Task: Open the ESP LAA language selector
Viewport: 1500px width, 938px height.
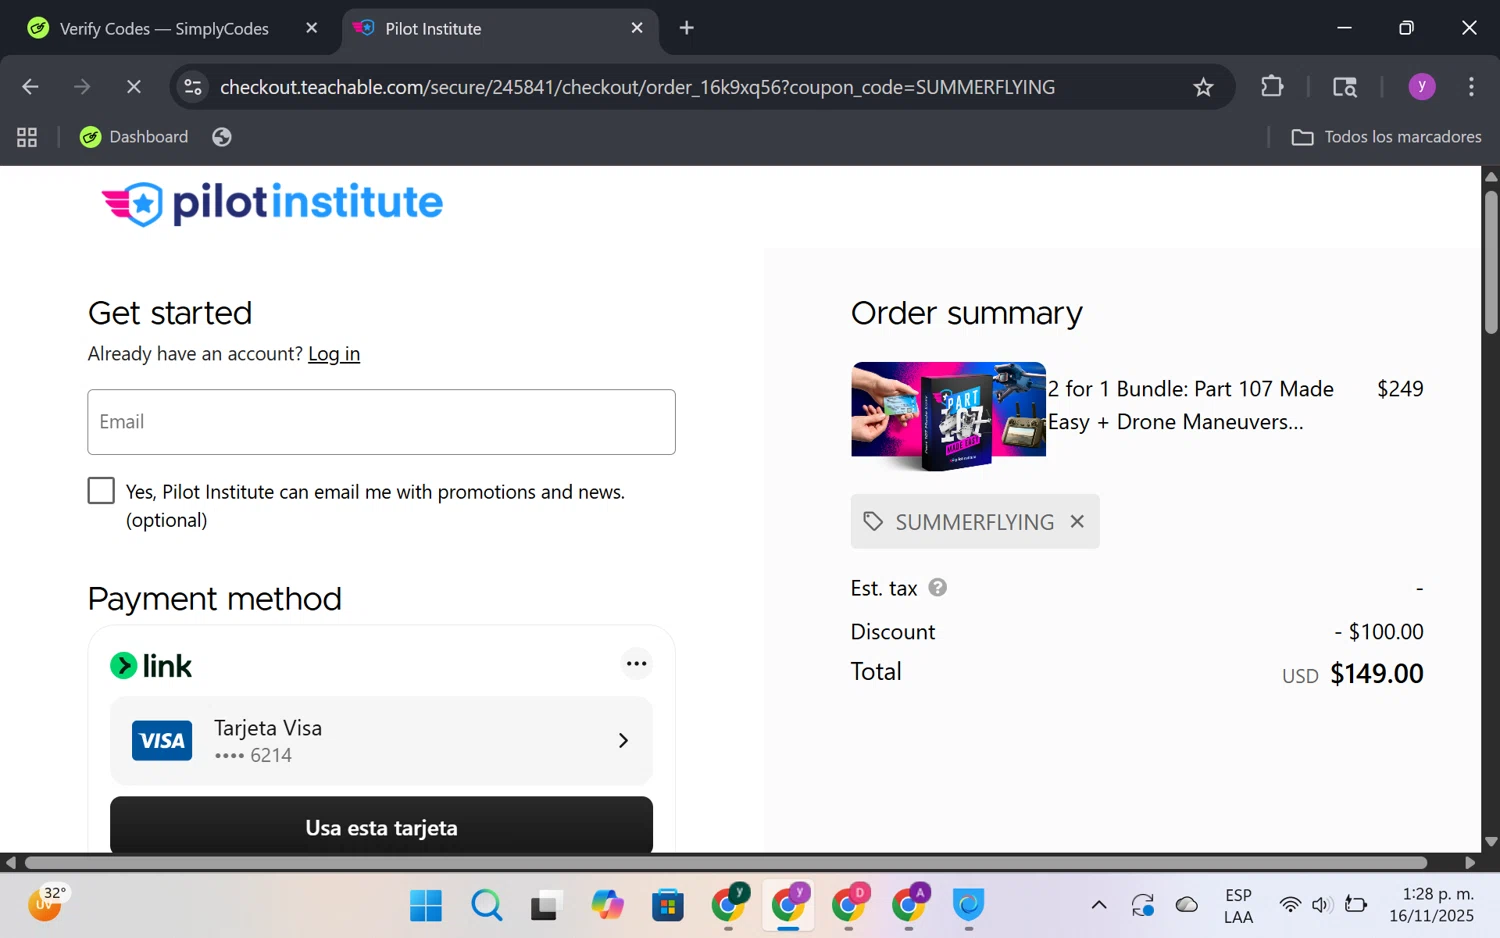Action: [x=1238, y=906]
